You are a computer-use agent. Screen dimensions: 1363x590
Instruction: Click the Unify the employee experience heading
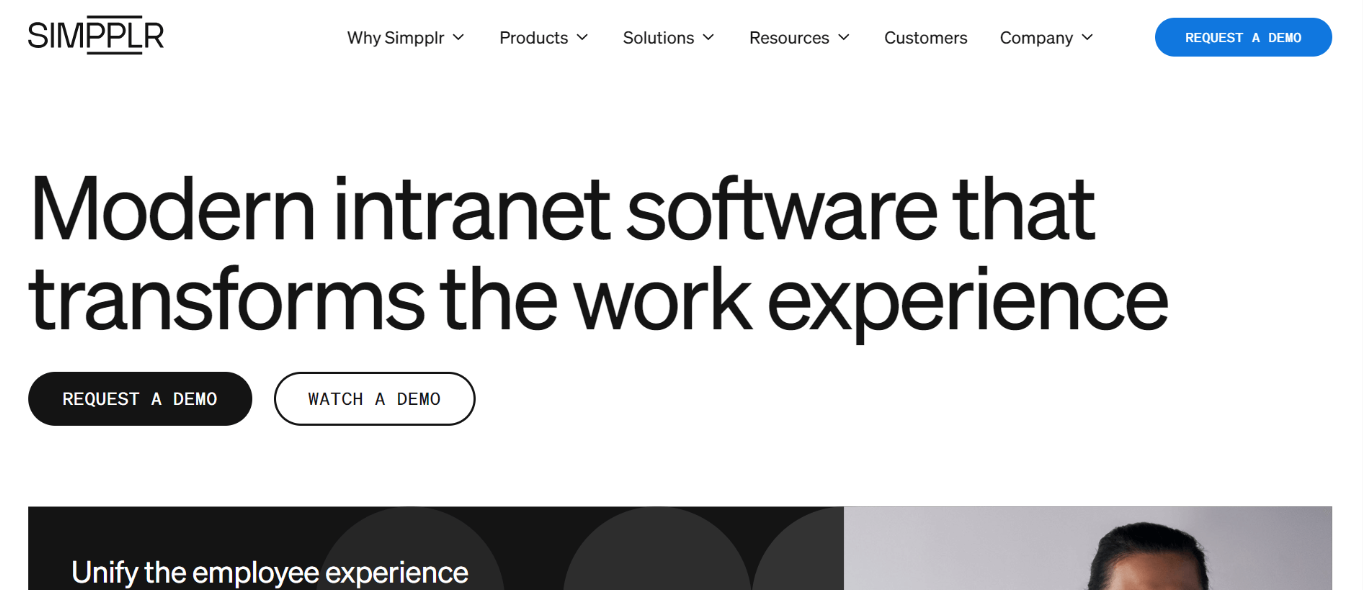click(270, 573)
